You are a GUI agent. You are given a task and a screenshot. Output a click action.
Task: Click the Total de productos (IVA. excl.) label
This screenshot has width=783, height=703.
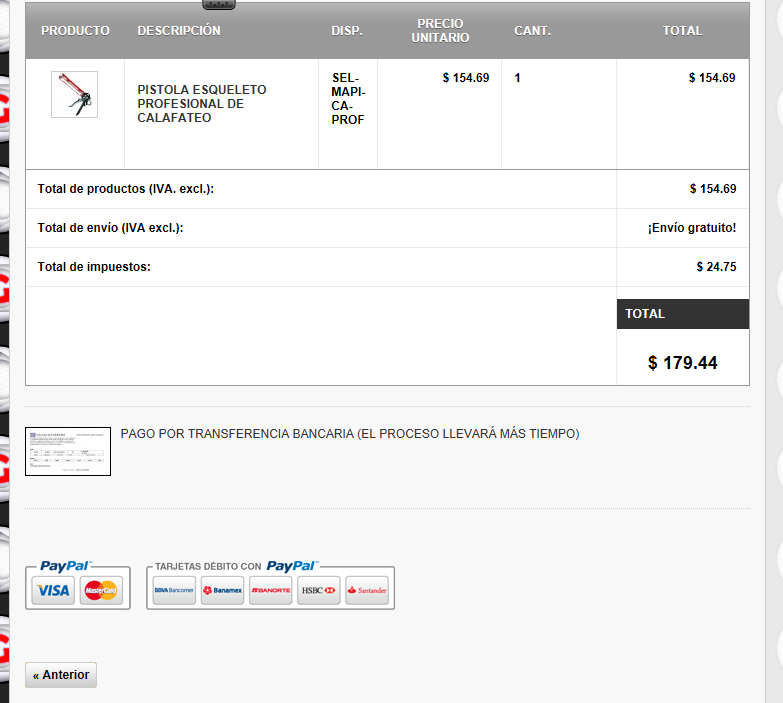[126, 189]
